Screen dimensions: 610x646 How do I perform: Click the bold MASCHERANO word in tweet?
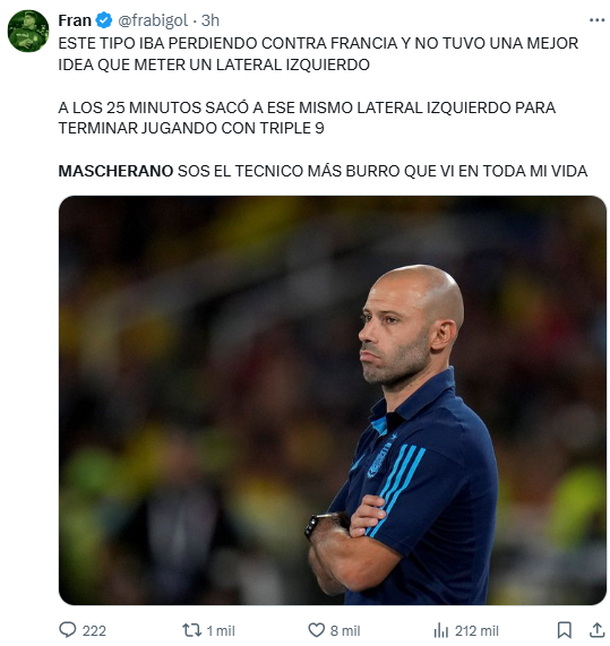click(116, 171)
